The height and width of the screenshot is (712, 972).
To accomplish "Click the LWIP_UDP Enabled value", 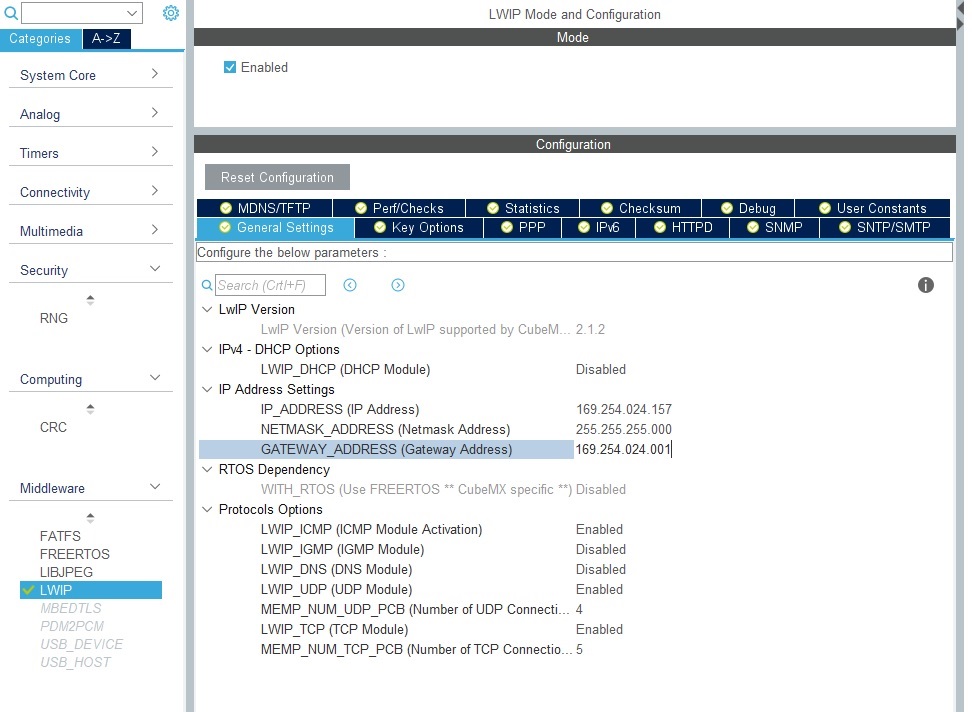I will pyautogui.click(x=599, y=589).
